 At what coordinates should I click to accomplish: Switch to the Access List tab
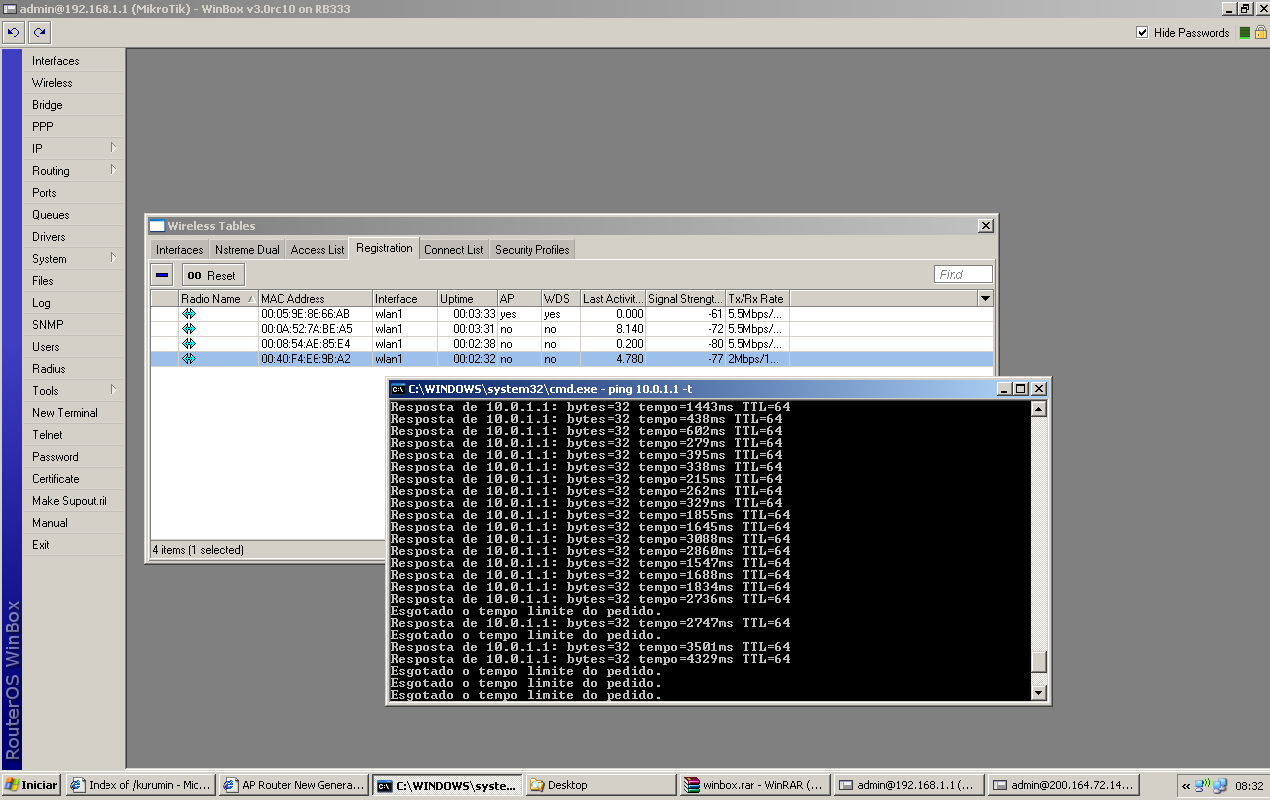pos(317,250)
